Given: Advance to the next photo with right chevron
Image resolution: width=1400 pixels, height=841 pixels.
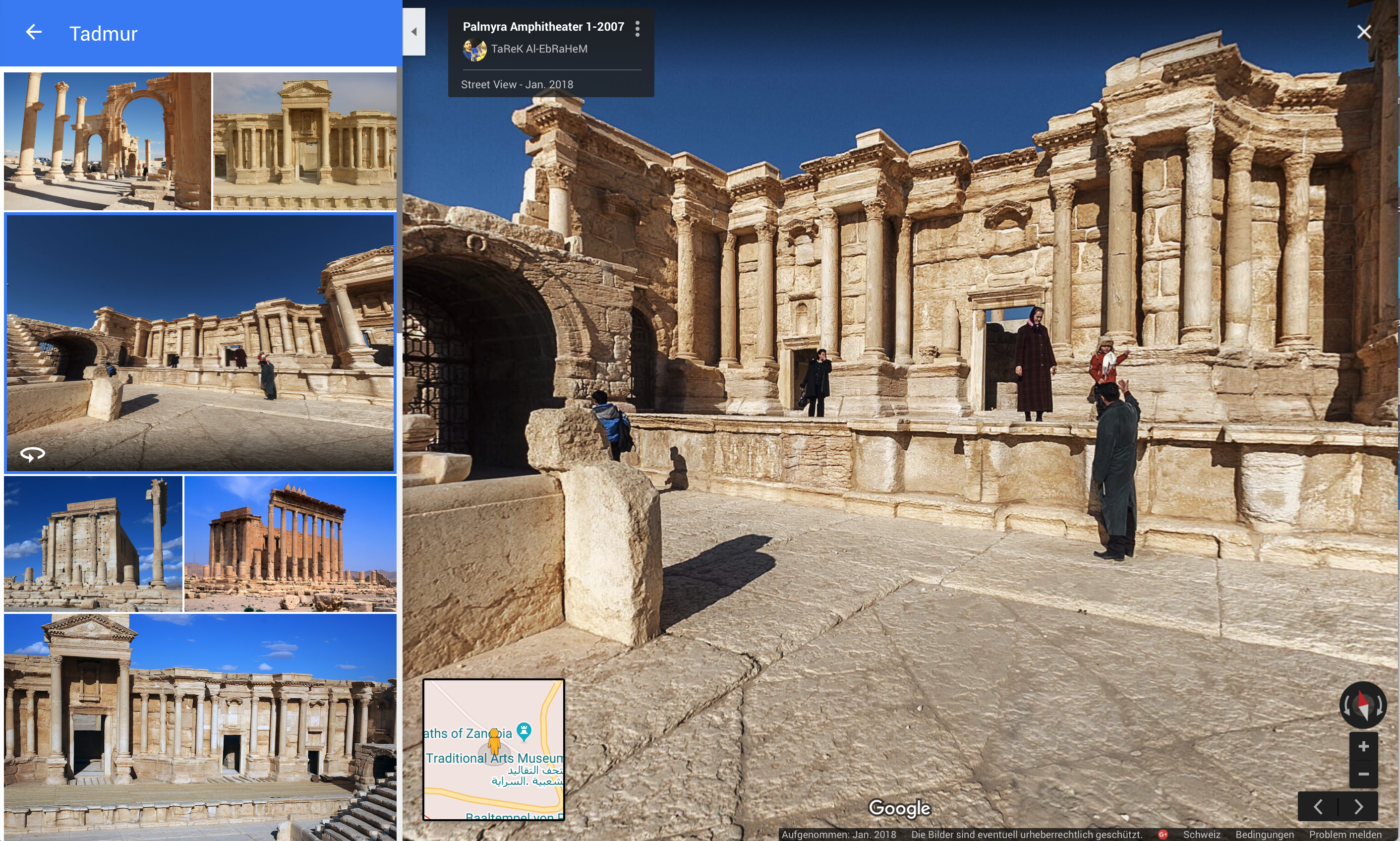Looking at the screenshot, I should click(1358, 807).
